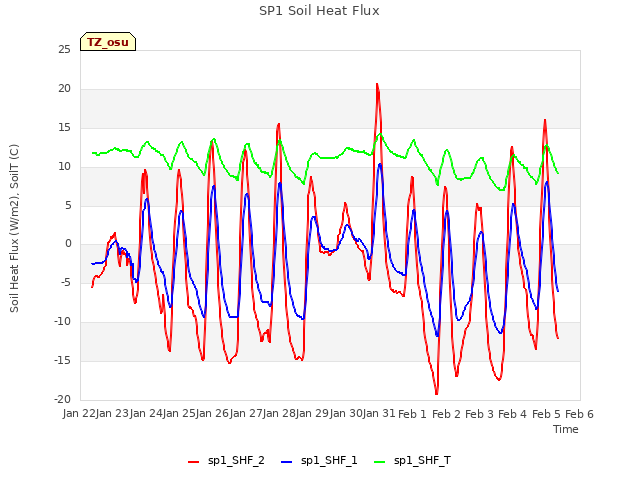The width and height of the screenshot is (640, 480).
Task: Click the Feb 6 x-axis tick label
Action: [579, 414]
